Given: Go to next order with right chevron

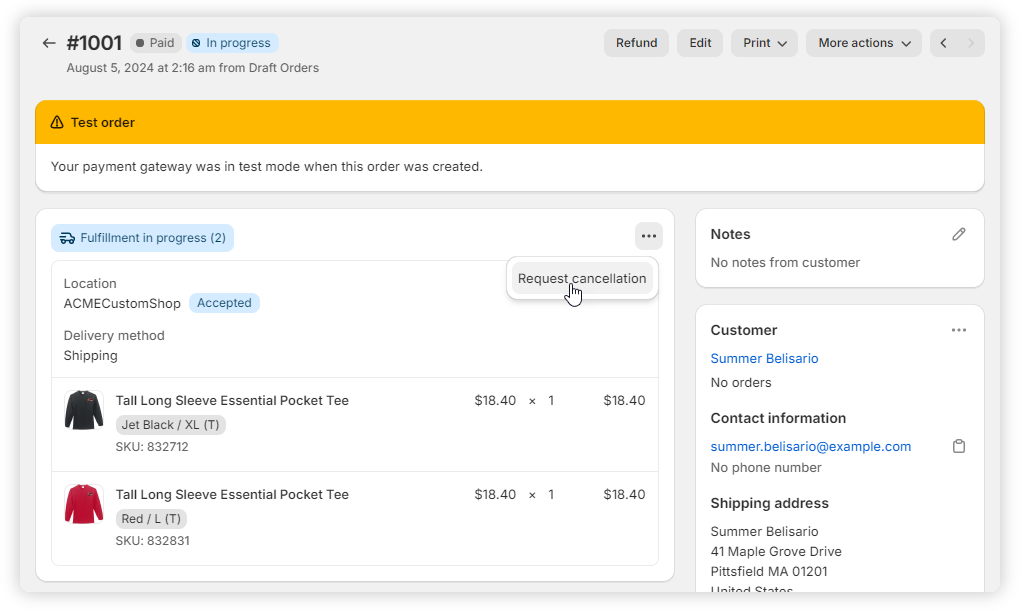Looking at the screenshot, I should [x=971, y=43].
